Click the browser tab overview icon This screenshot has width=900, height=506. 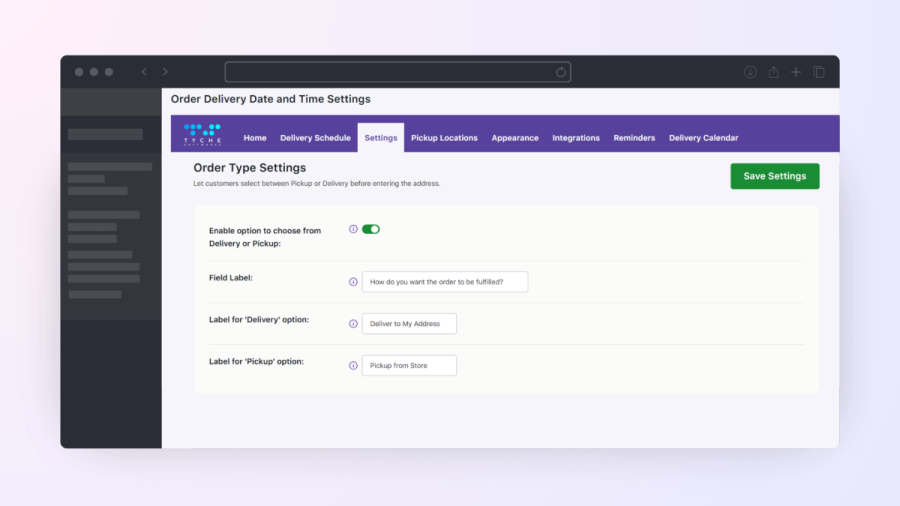point(819,72)
